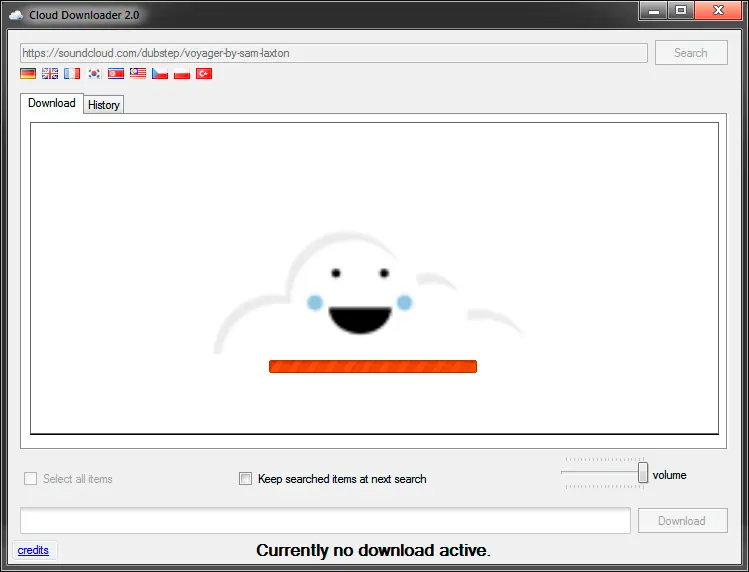Focus the SoundCloud URL input field
Image resolution: width=749 pixels, height=572 pixels.
click(x=334, y=53)
